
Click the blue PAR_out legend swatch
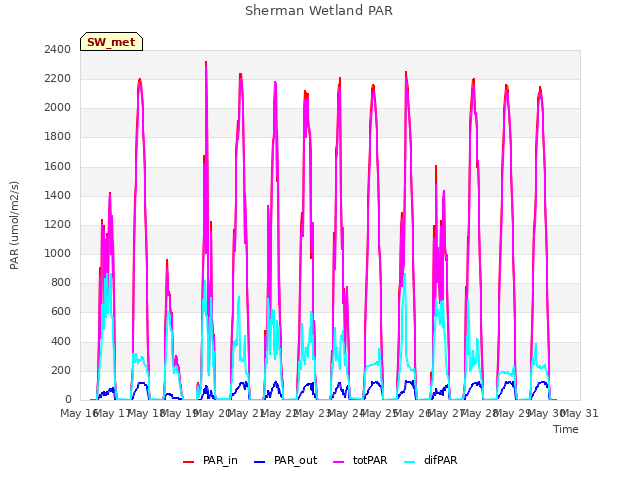point(260,462)
